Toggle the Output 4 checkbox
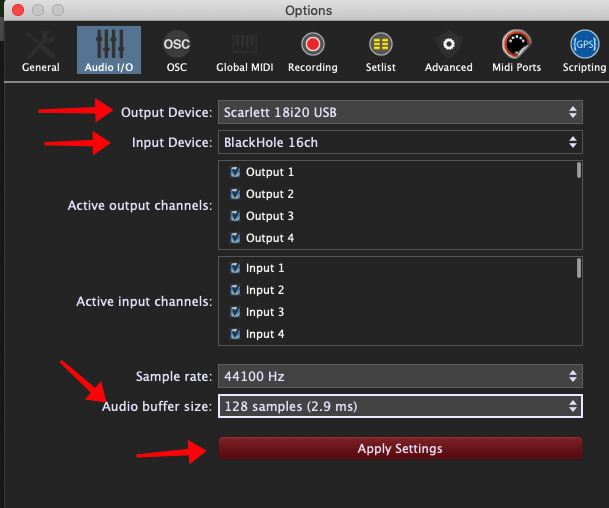 click(x=235, y=238)
